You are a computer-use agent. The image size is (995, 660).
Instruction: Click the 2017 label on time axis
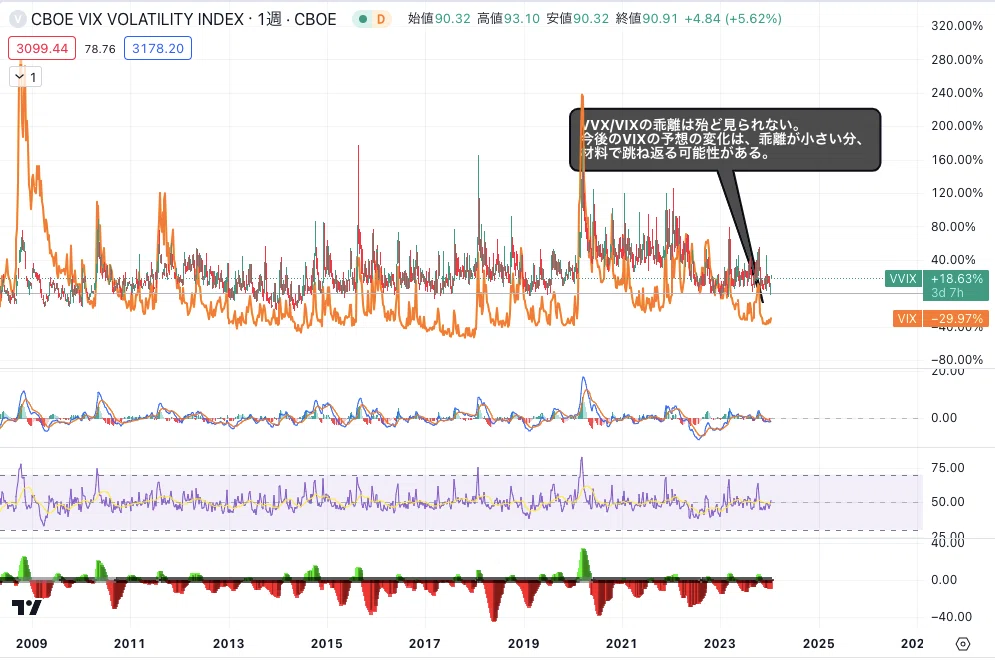(x=425, y=644)
